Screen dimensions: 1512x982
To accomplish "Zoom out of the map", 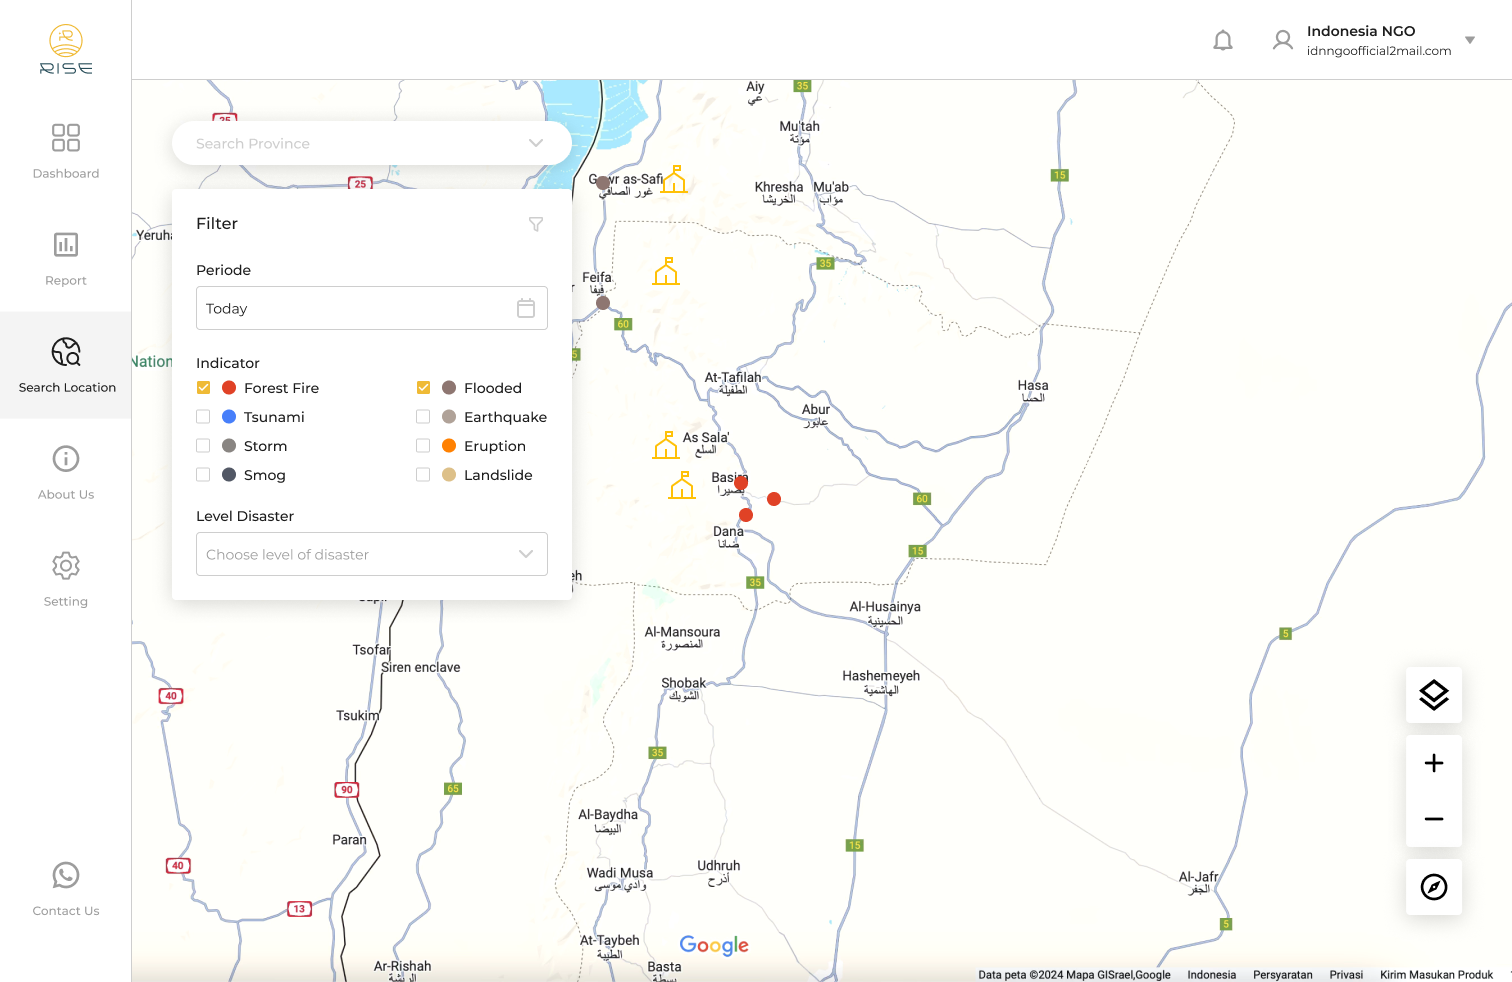I will tap(1433, 819).
